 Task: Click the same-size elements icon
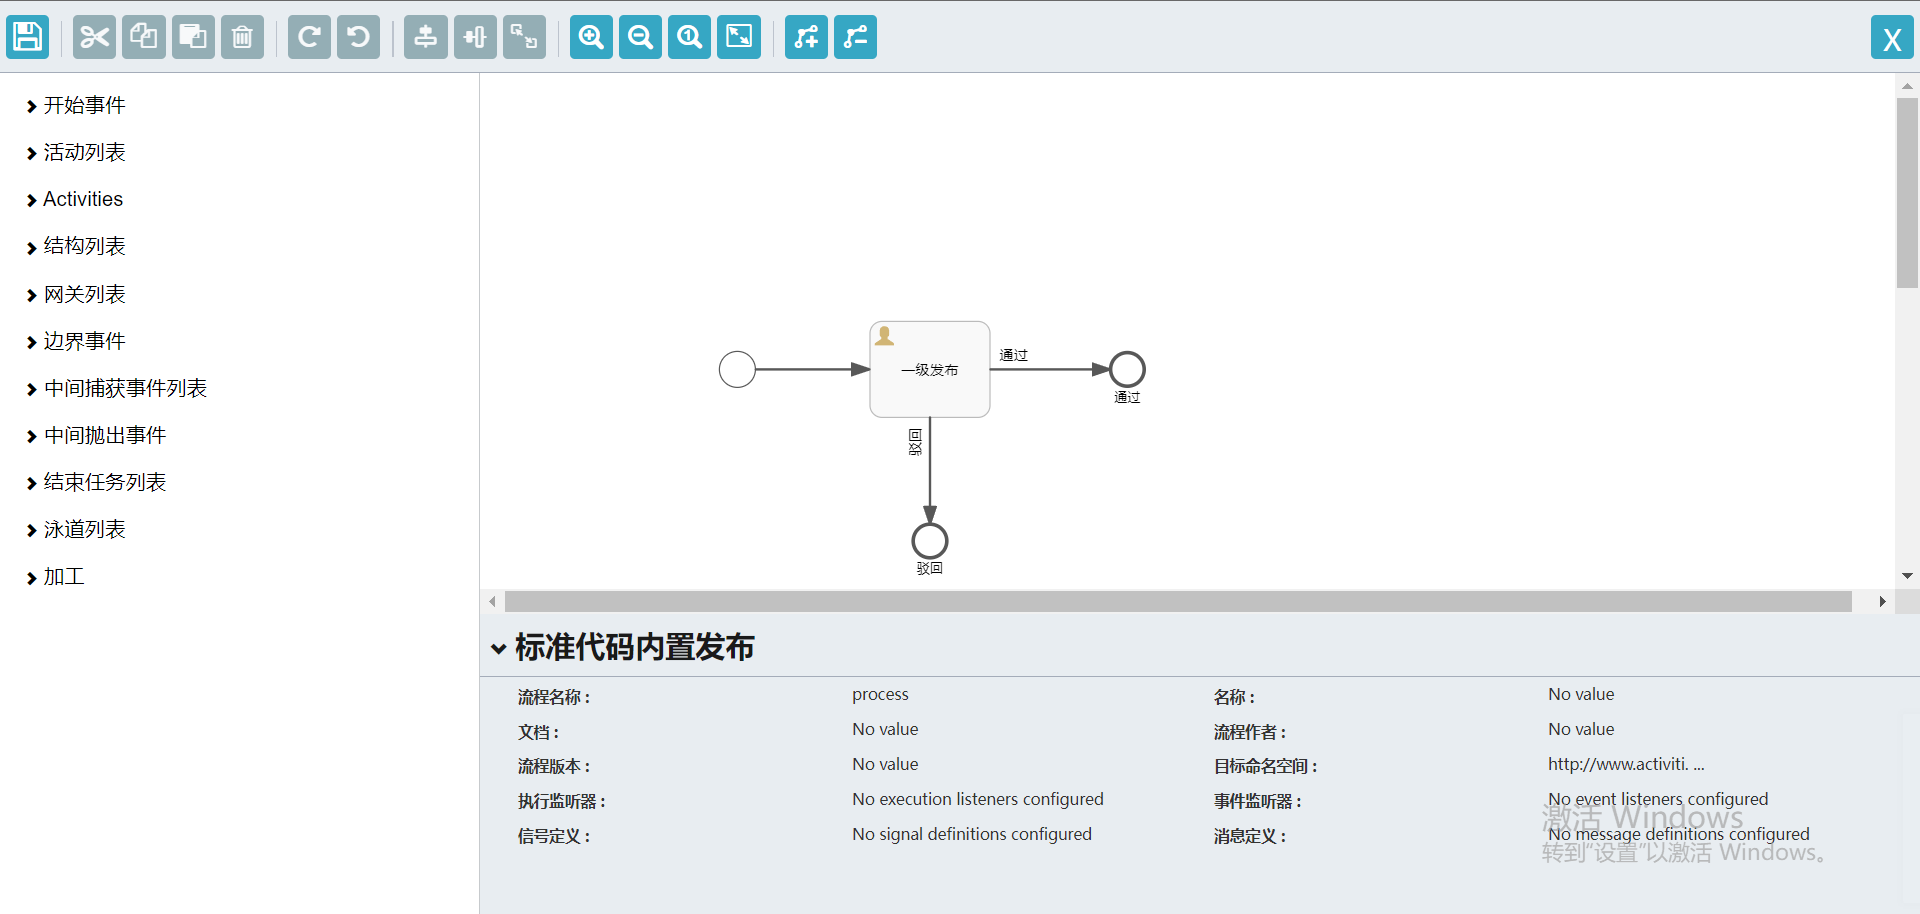tap(524, 38)
